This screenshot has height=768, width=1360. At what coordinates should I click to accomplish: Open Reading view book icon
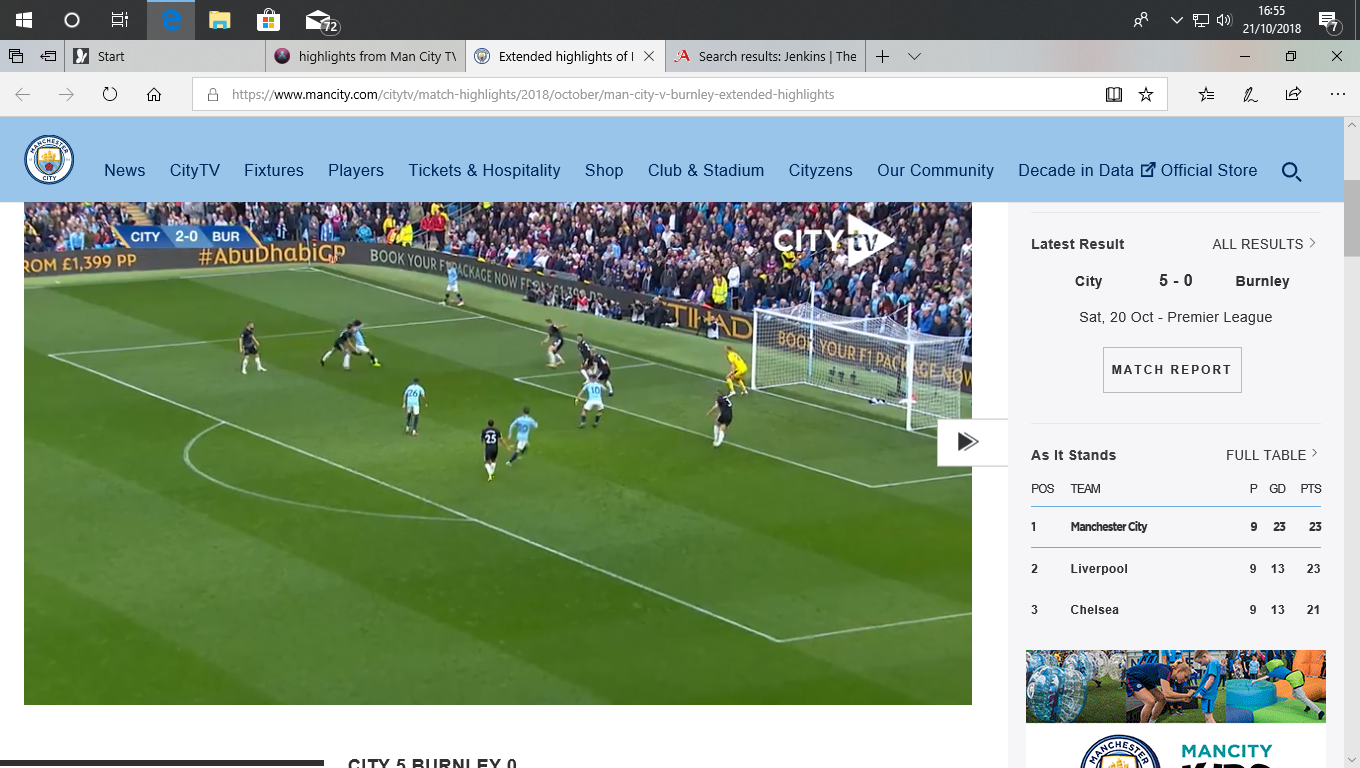(1114, 94)
